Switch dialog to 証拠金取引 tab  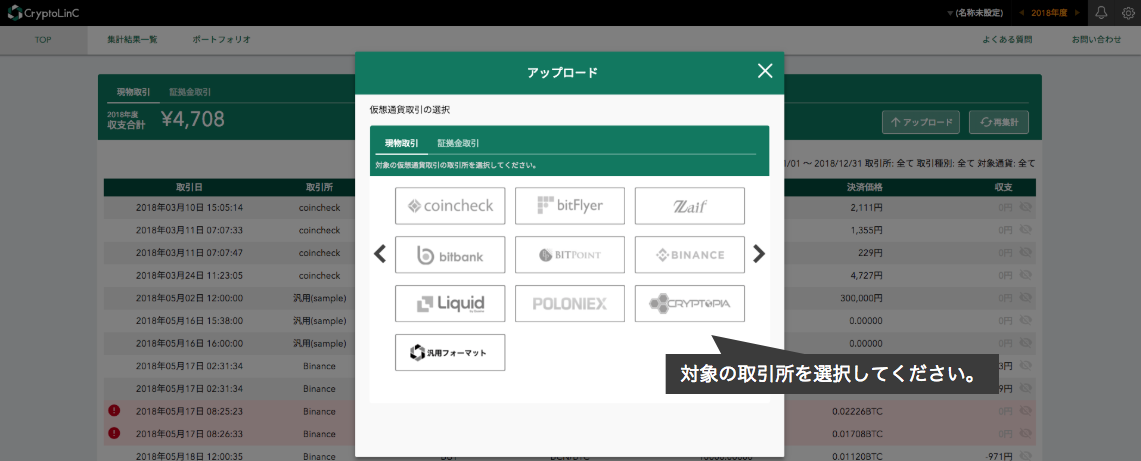[x=458, y=143]
